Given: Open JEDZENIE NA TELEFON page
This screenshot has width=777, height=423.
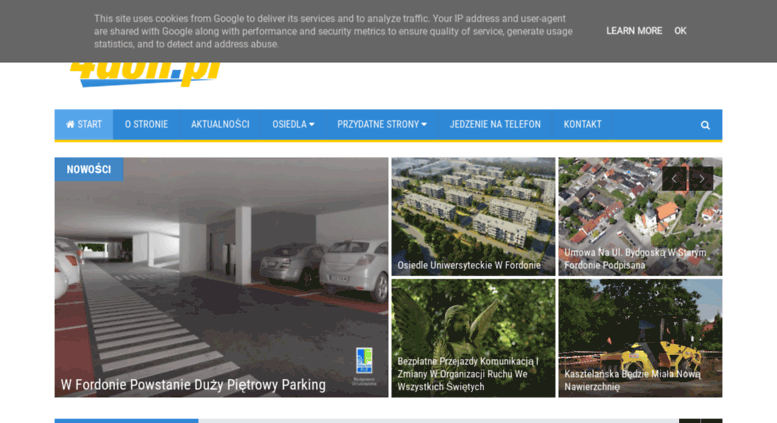Looking at the screenshot, I should [495, 124].
